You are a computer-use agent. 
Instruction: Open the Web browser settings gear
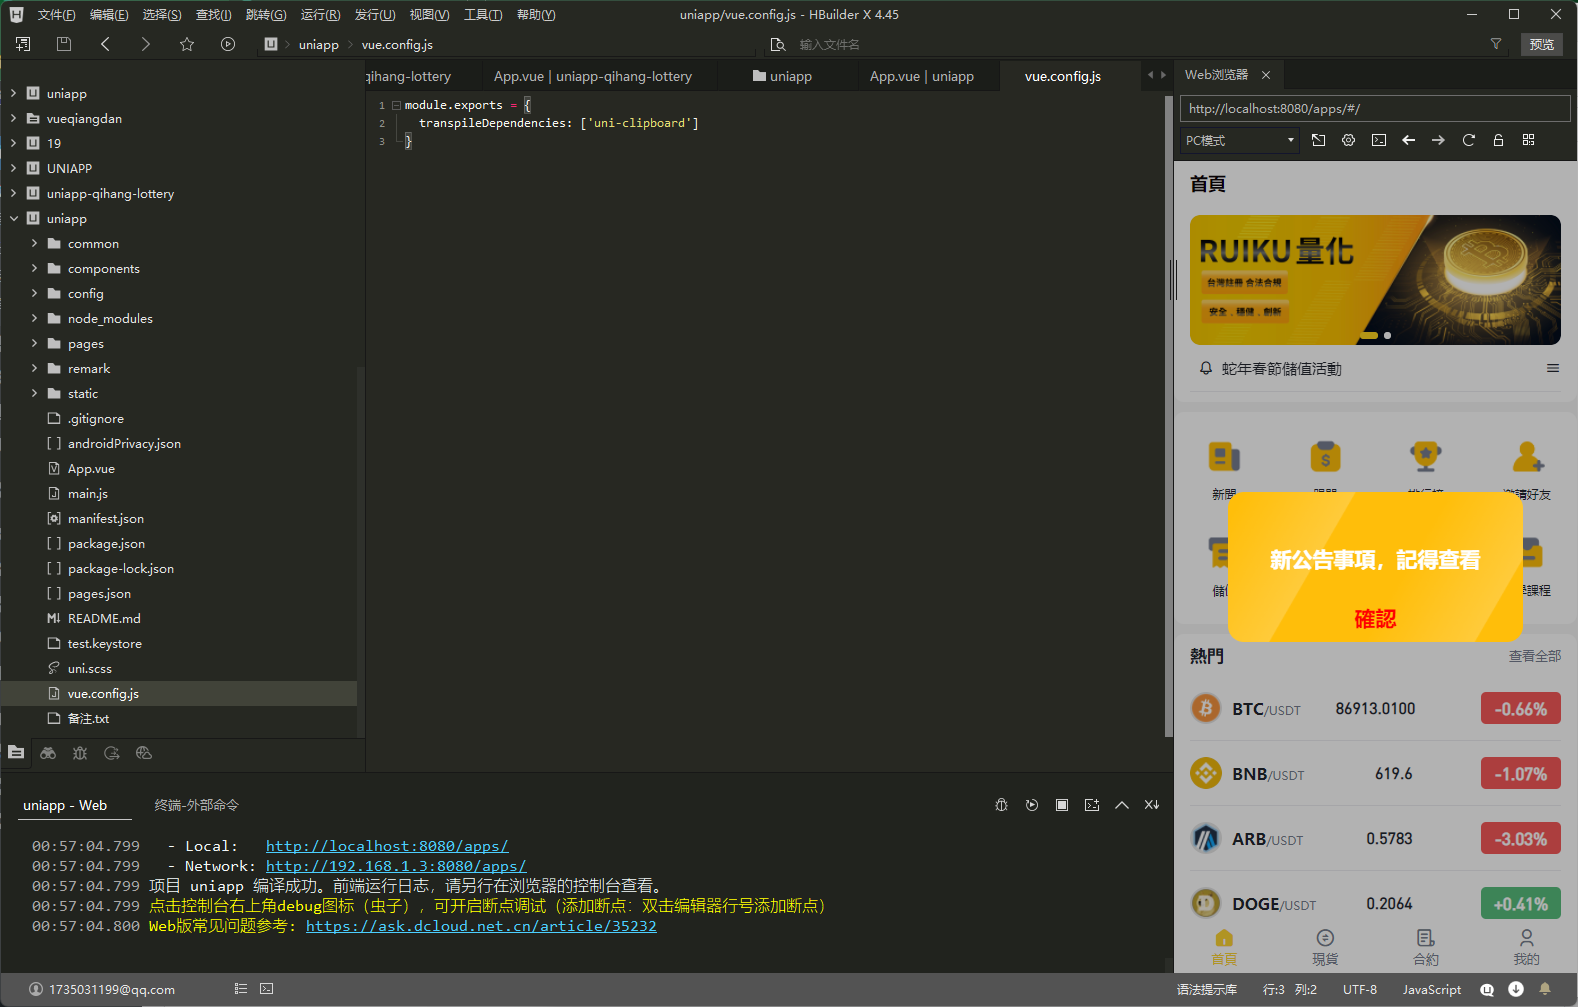click(1349, 140)
